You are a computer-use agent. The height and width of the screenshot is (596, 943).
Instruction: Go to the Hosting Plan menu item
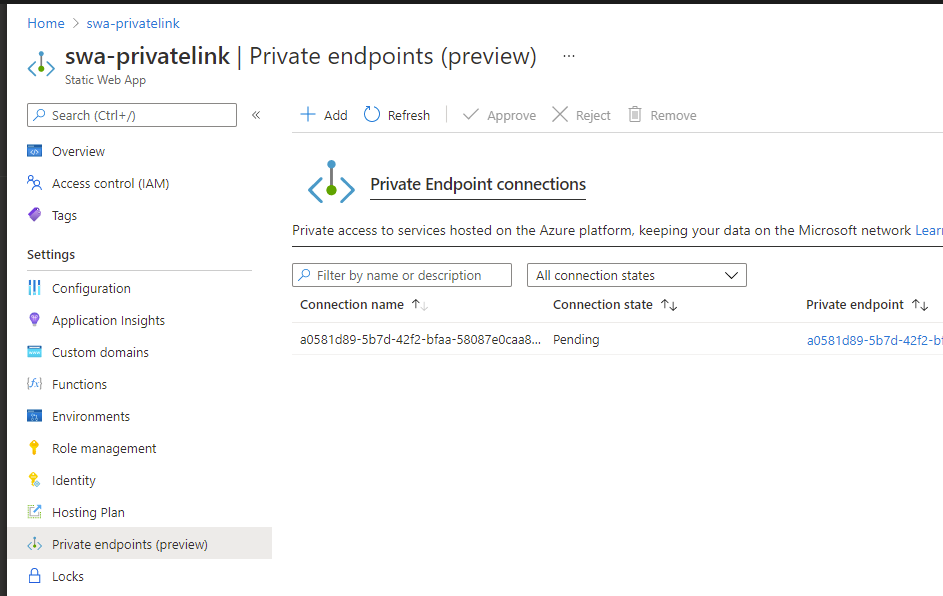[88, 513]
